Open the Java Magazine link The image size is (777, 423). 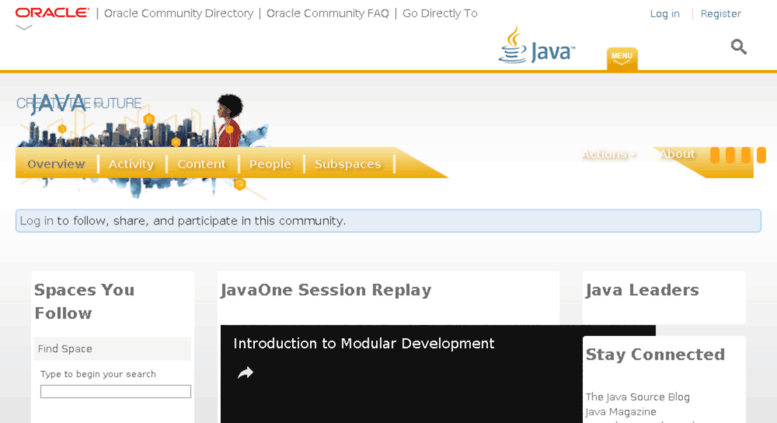pyautogui.click(x=620, y=412)
